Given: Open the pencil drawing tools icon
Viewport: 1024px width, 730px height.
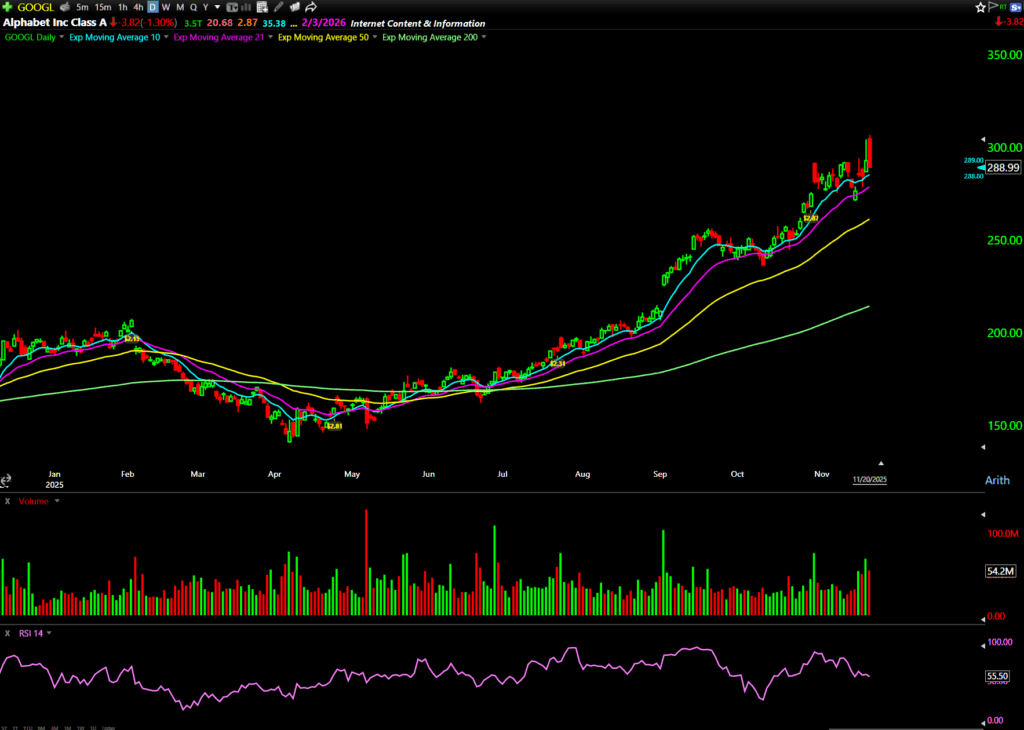Looking at the screenshot, I should tap(278, 7).
